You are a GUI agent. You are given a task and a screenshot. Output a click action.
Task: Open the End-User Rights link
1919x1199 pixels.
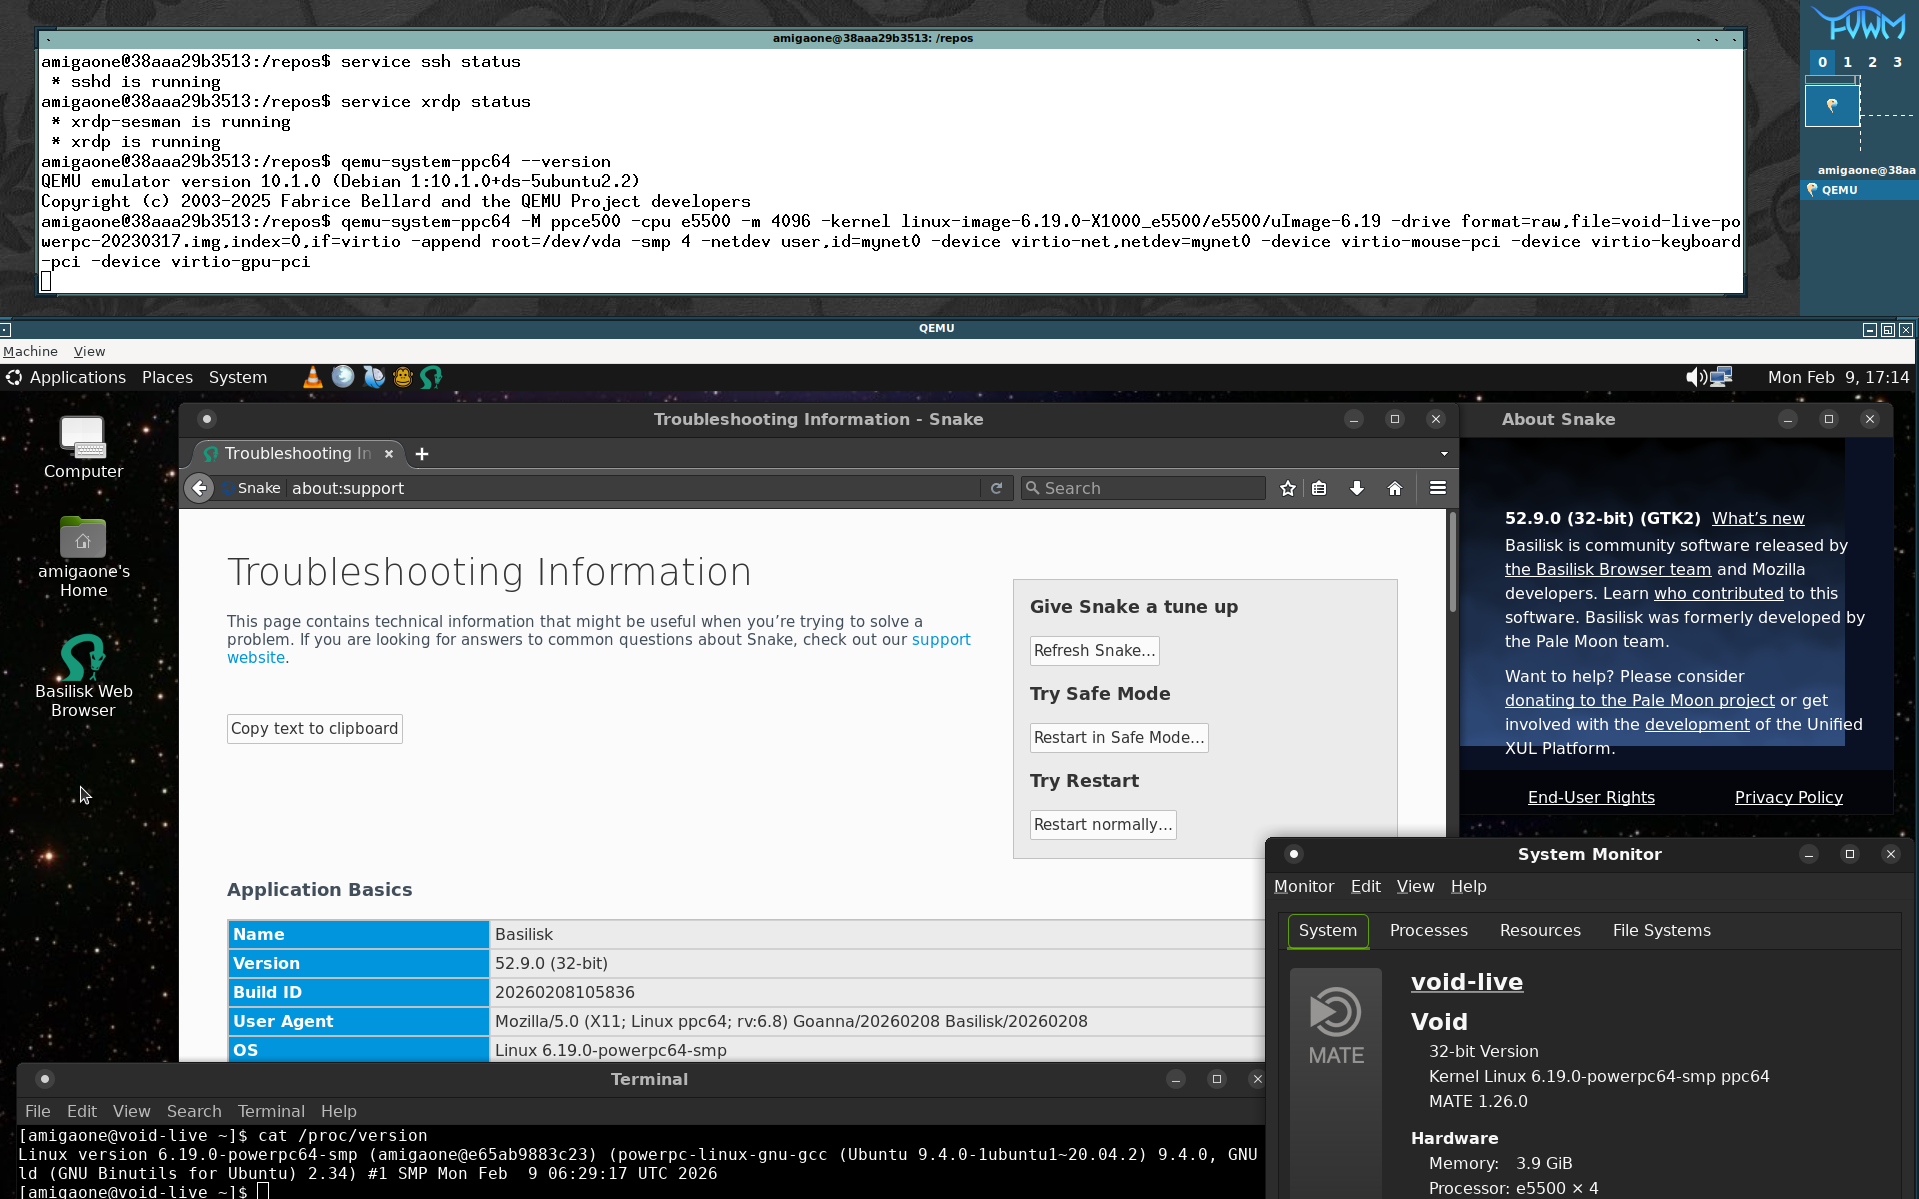(x=1591, y=797)
